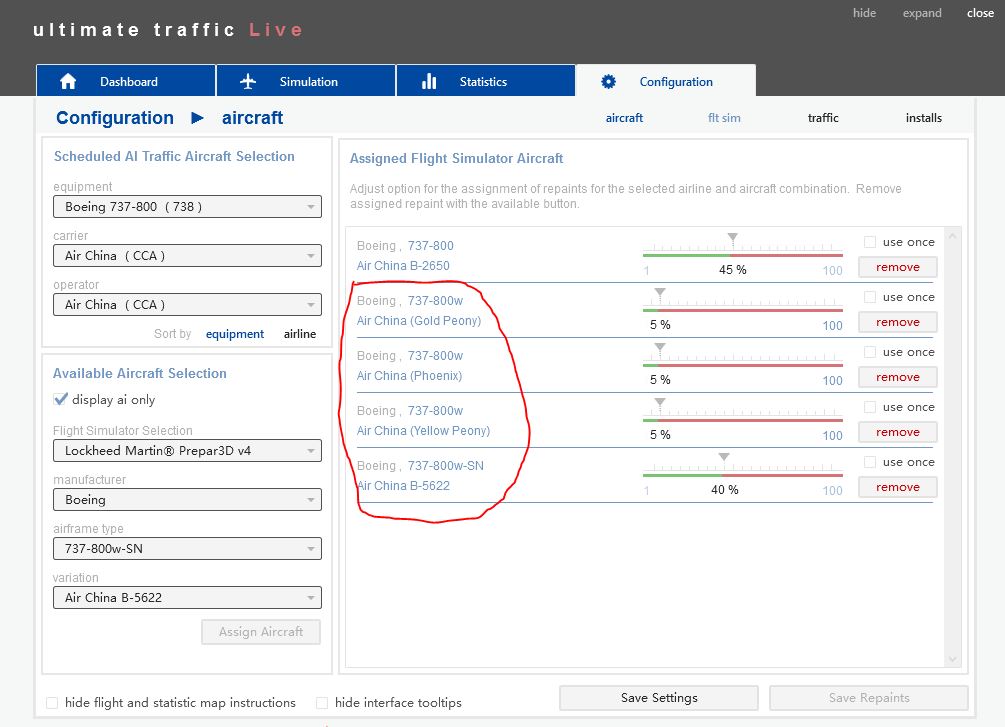The height and width of the screenshot is (727, 1005).
Task: Check use once for Air China (Yellow Peony)
Action: (x=870, y=407)
